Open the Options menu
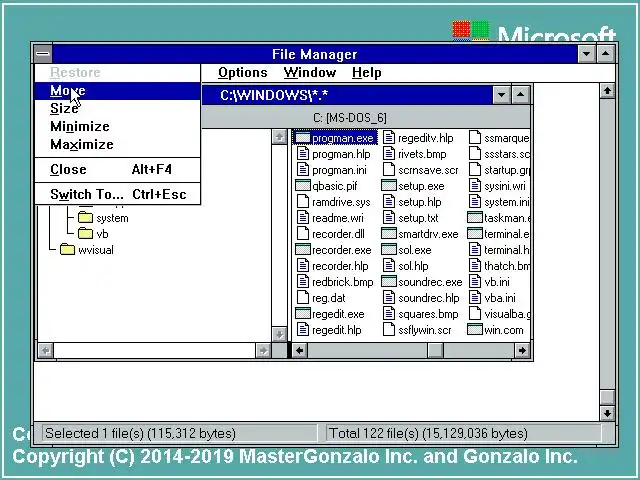640x480 pixels. [x=242, y=73]
